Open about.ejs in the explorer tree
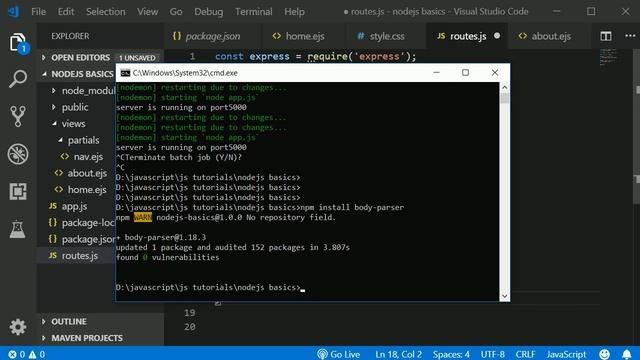Image resolution: width=640 pixels, height=360 pixels. click(87, 173)
